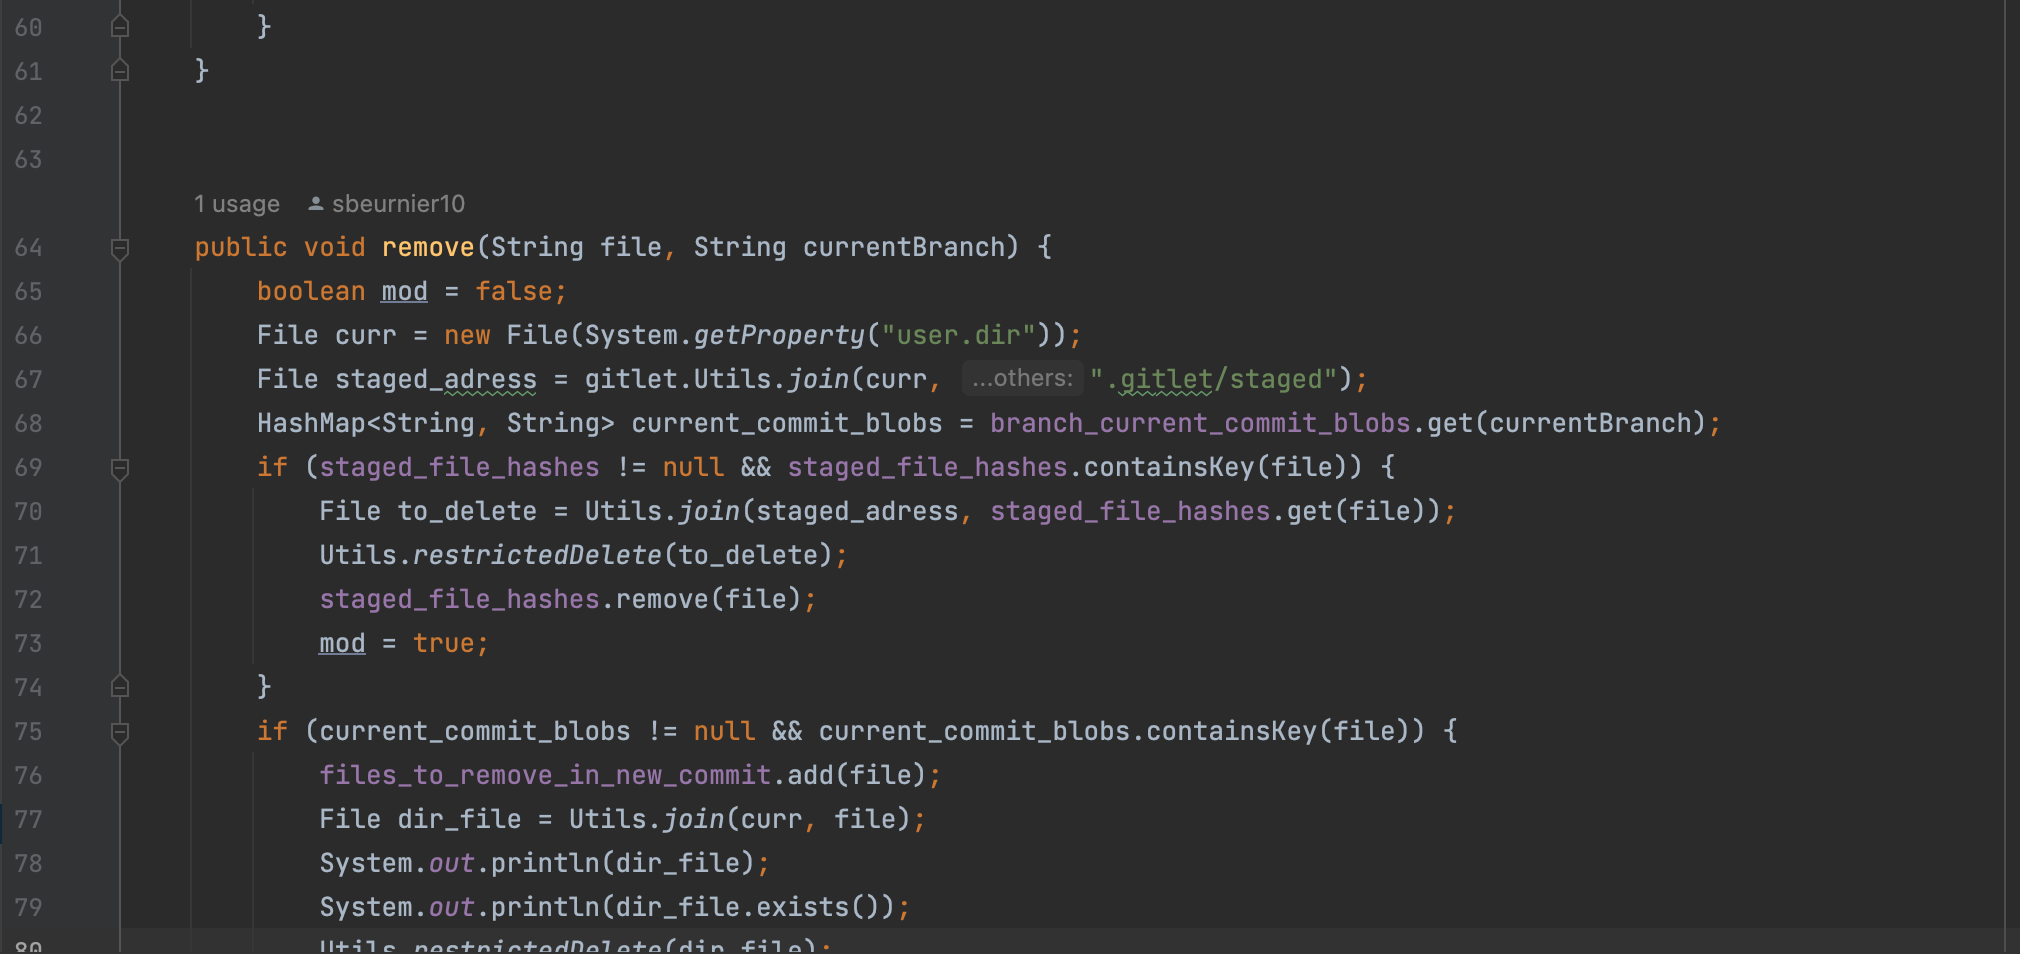Click the author person icon above remove
Viewport: 2020px width, 954px height.
[315, 204]
